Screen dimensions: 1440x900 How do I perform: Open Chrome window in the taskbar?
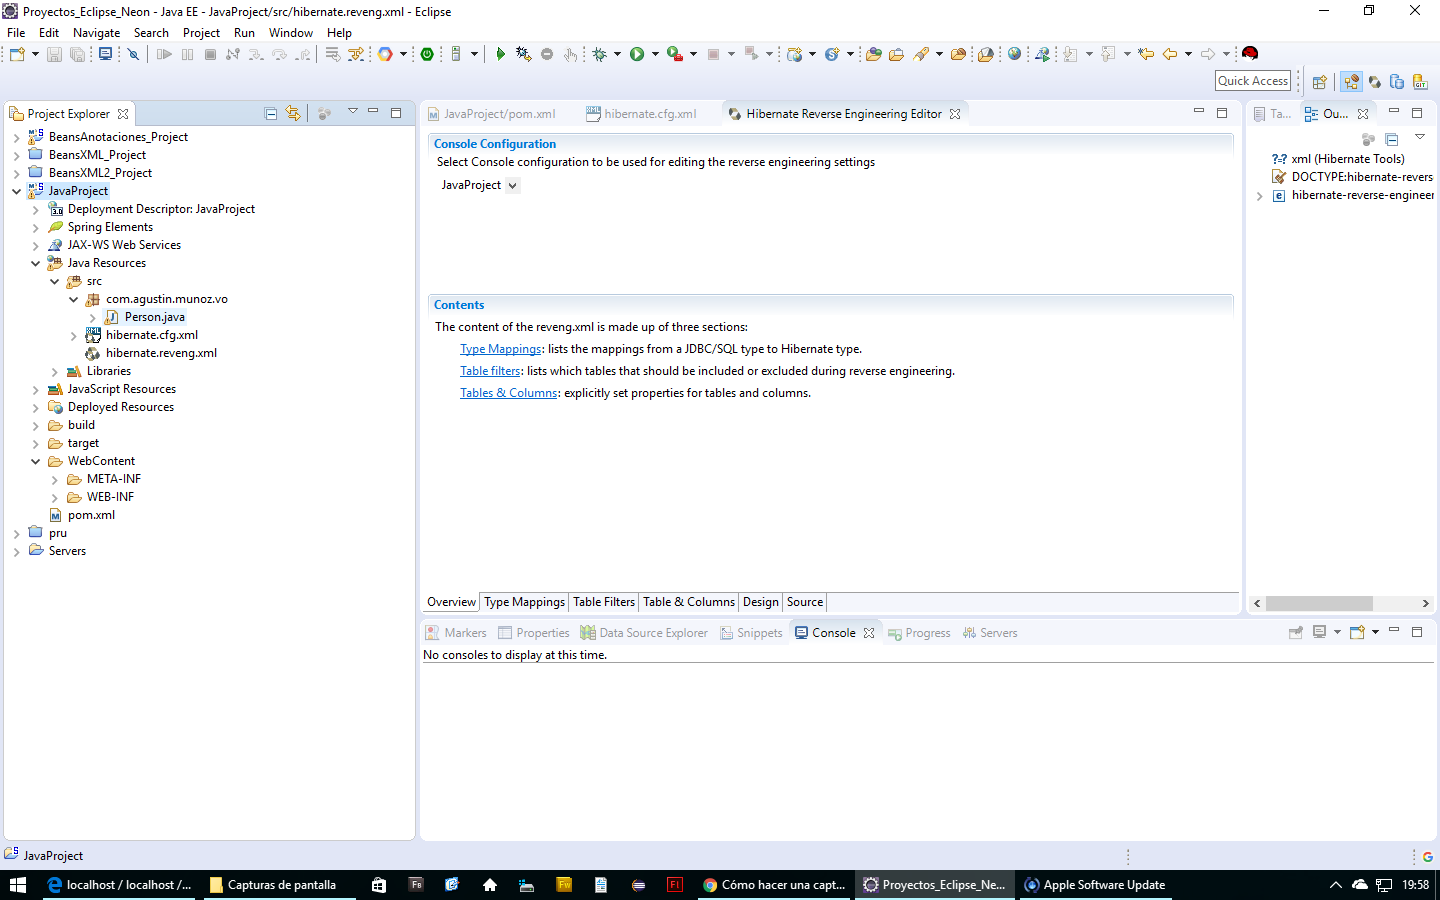pos(775,885)
